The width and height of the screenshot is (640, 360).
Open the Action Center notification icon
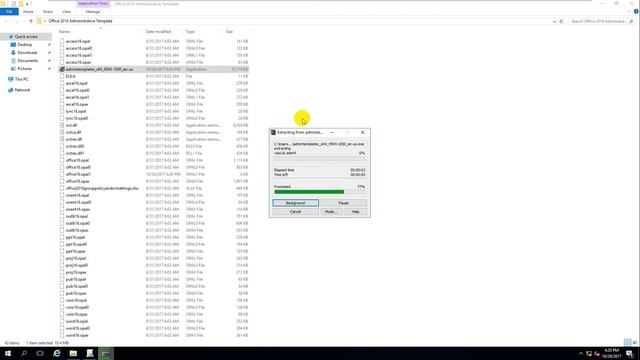click(x=630, y=353)
